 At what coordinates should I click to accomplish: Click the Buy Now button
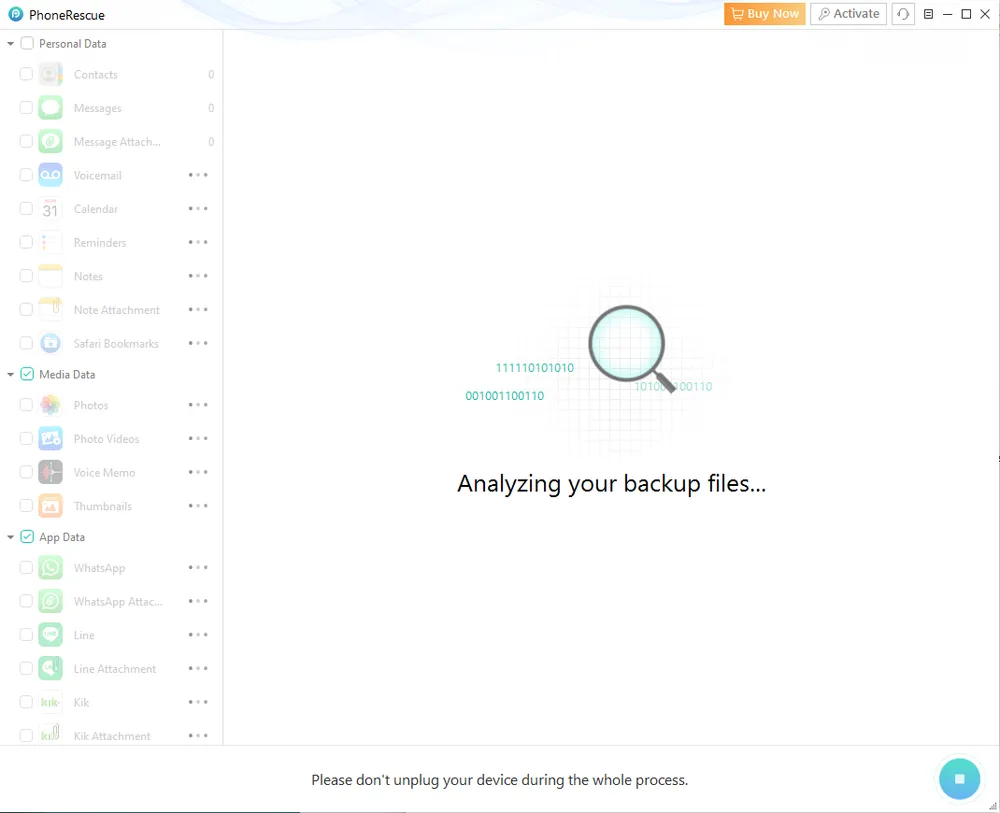pyautogui.click(x=765, y=14)
